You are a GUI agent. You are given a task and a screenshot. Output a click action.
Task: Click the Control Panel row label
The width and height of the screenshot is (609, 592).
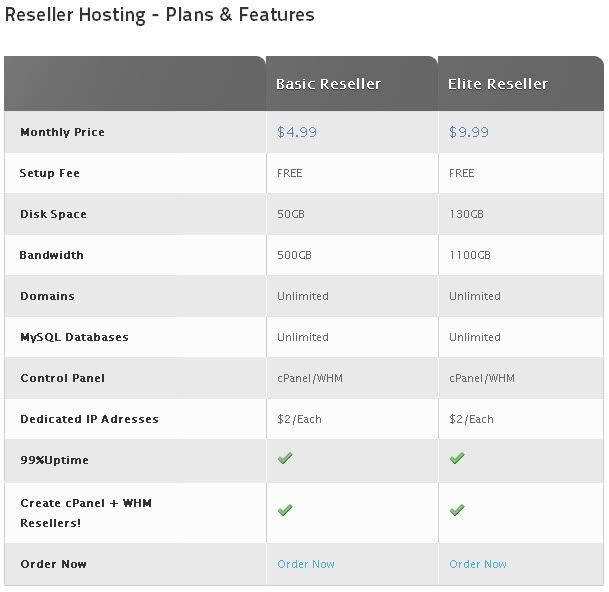pyautogui.click(x=63, y=378)
